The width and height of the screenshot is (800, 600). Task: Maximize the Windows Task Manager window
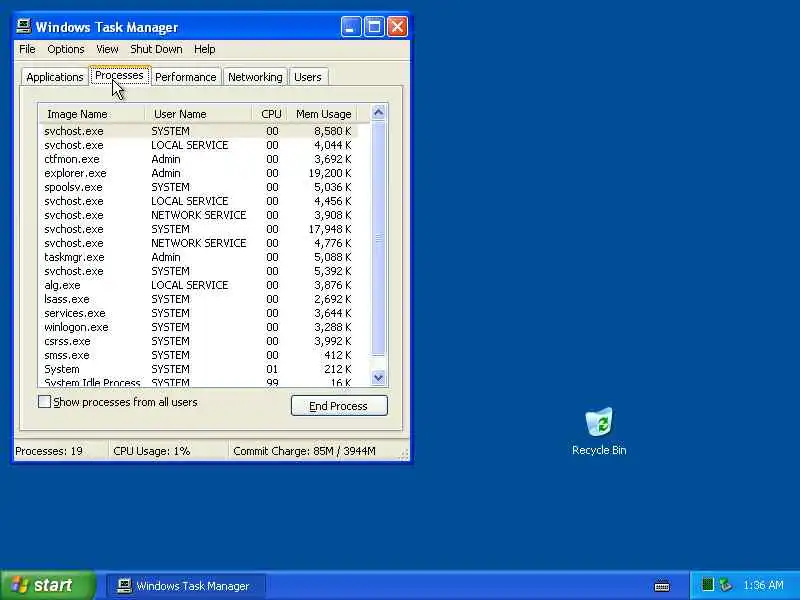(374, 27)
